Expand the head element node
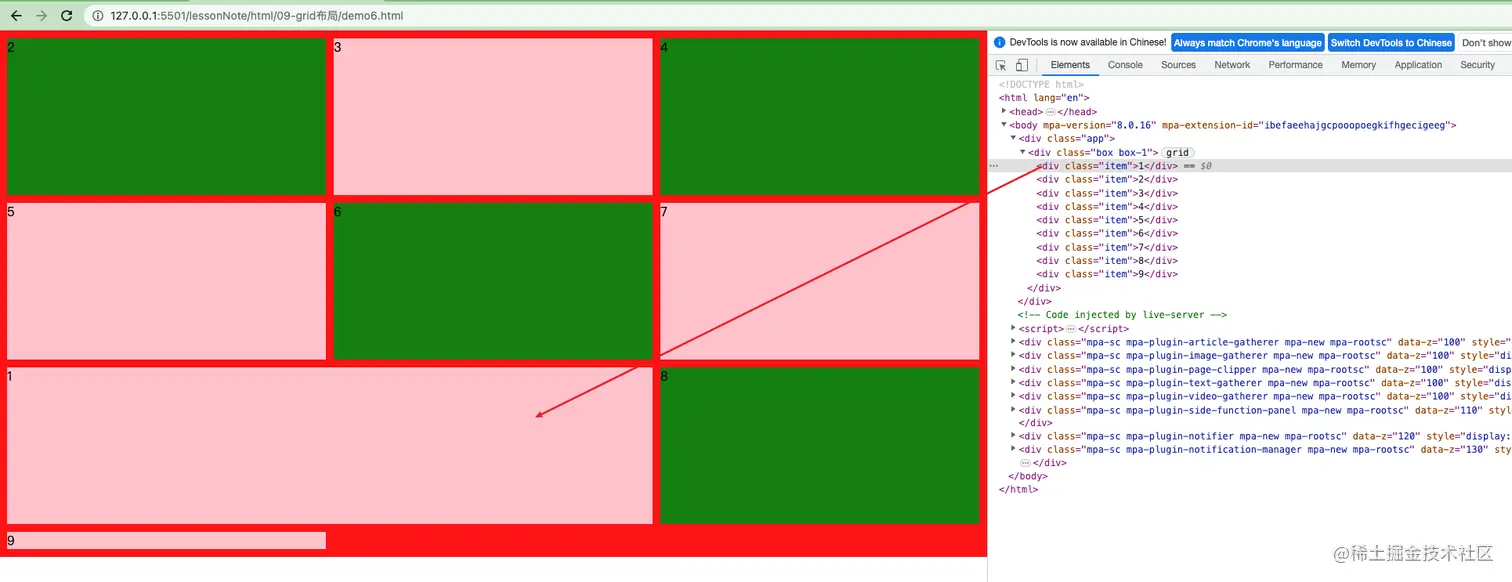This screenshot has width=1512, height=582. coord(1004,111)
